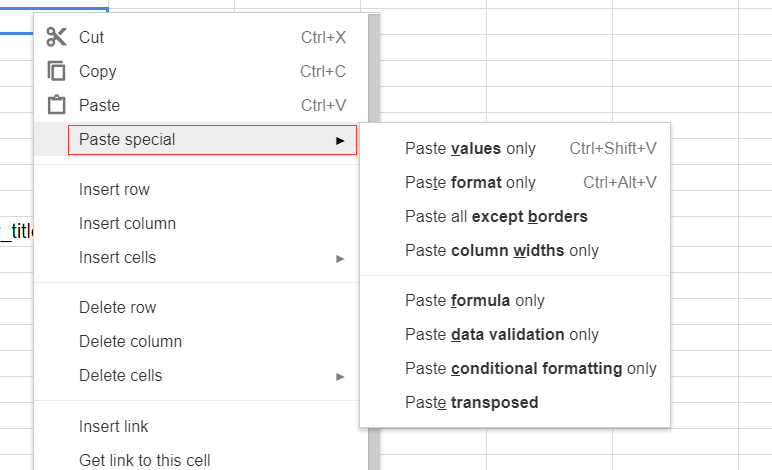
Task: Choose Paste format only
Action: (x=470, y=183)
